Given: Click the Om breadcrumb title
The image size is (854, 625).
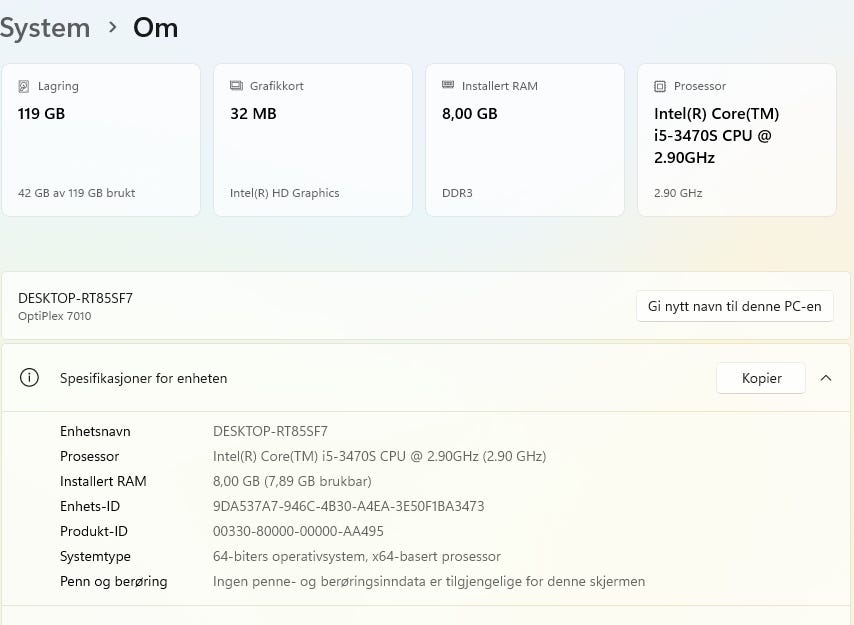Looking at the screenshot, I should coord(156,28).
